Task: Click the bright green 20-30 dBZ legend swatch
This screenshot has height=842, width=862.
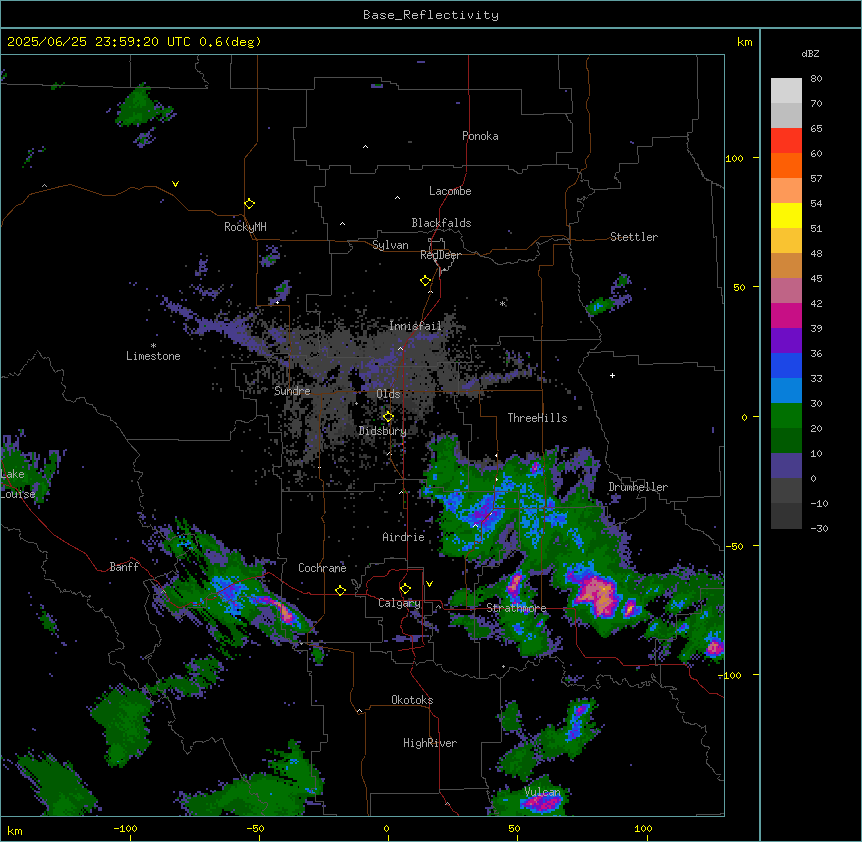Action: tap(786, 416)
